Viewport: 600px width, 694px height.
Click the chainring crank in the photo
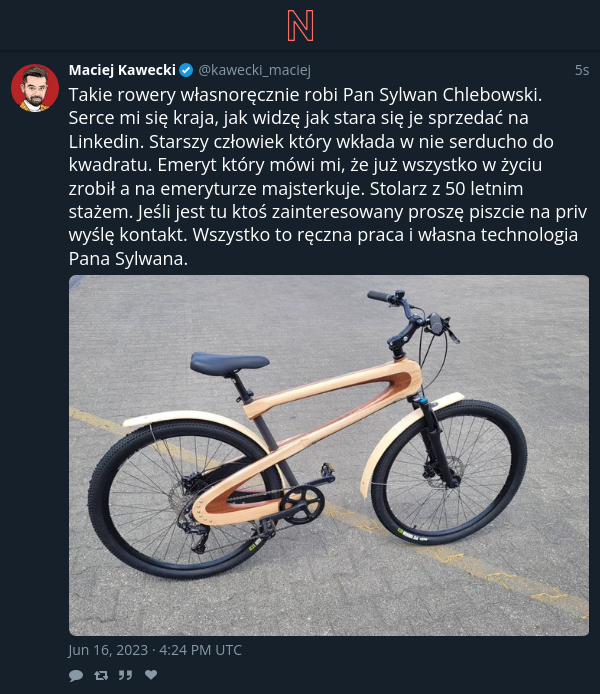click(x=302, y=505)
